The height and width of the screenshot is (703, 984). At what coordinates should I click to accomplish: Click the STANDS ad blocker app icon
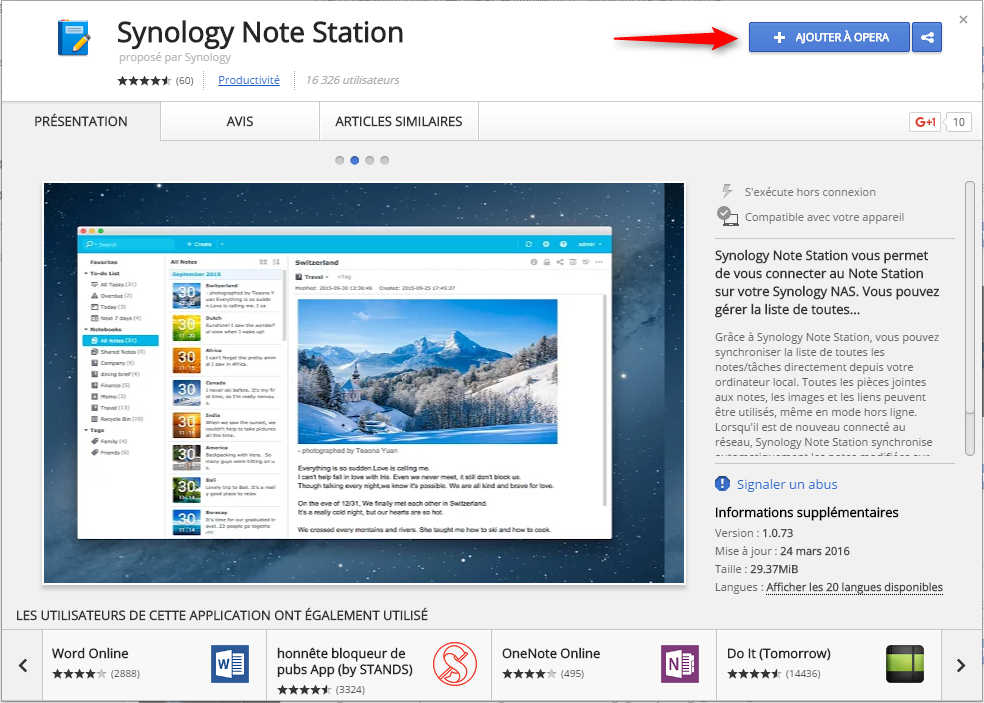pyautogui.click(x=457, y=664)
